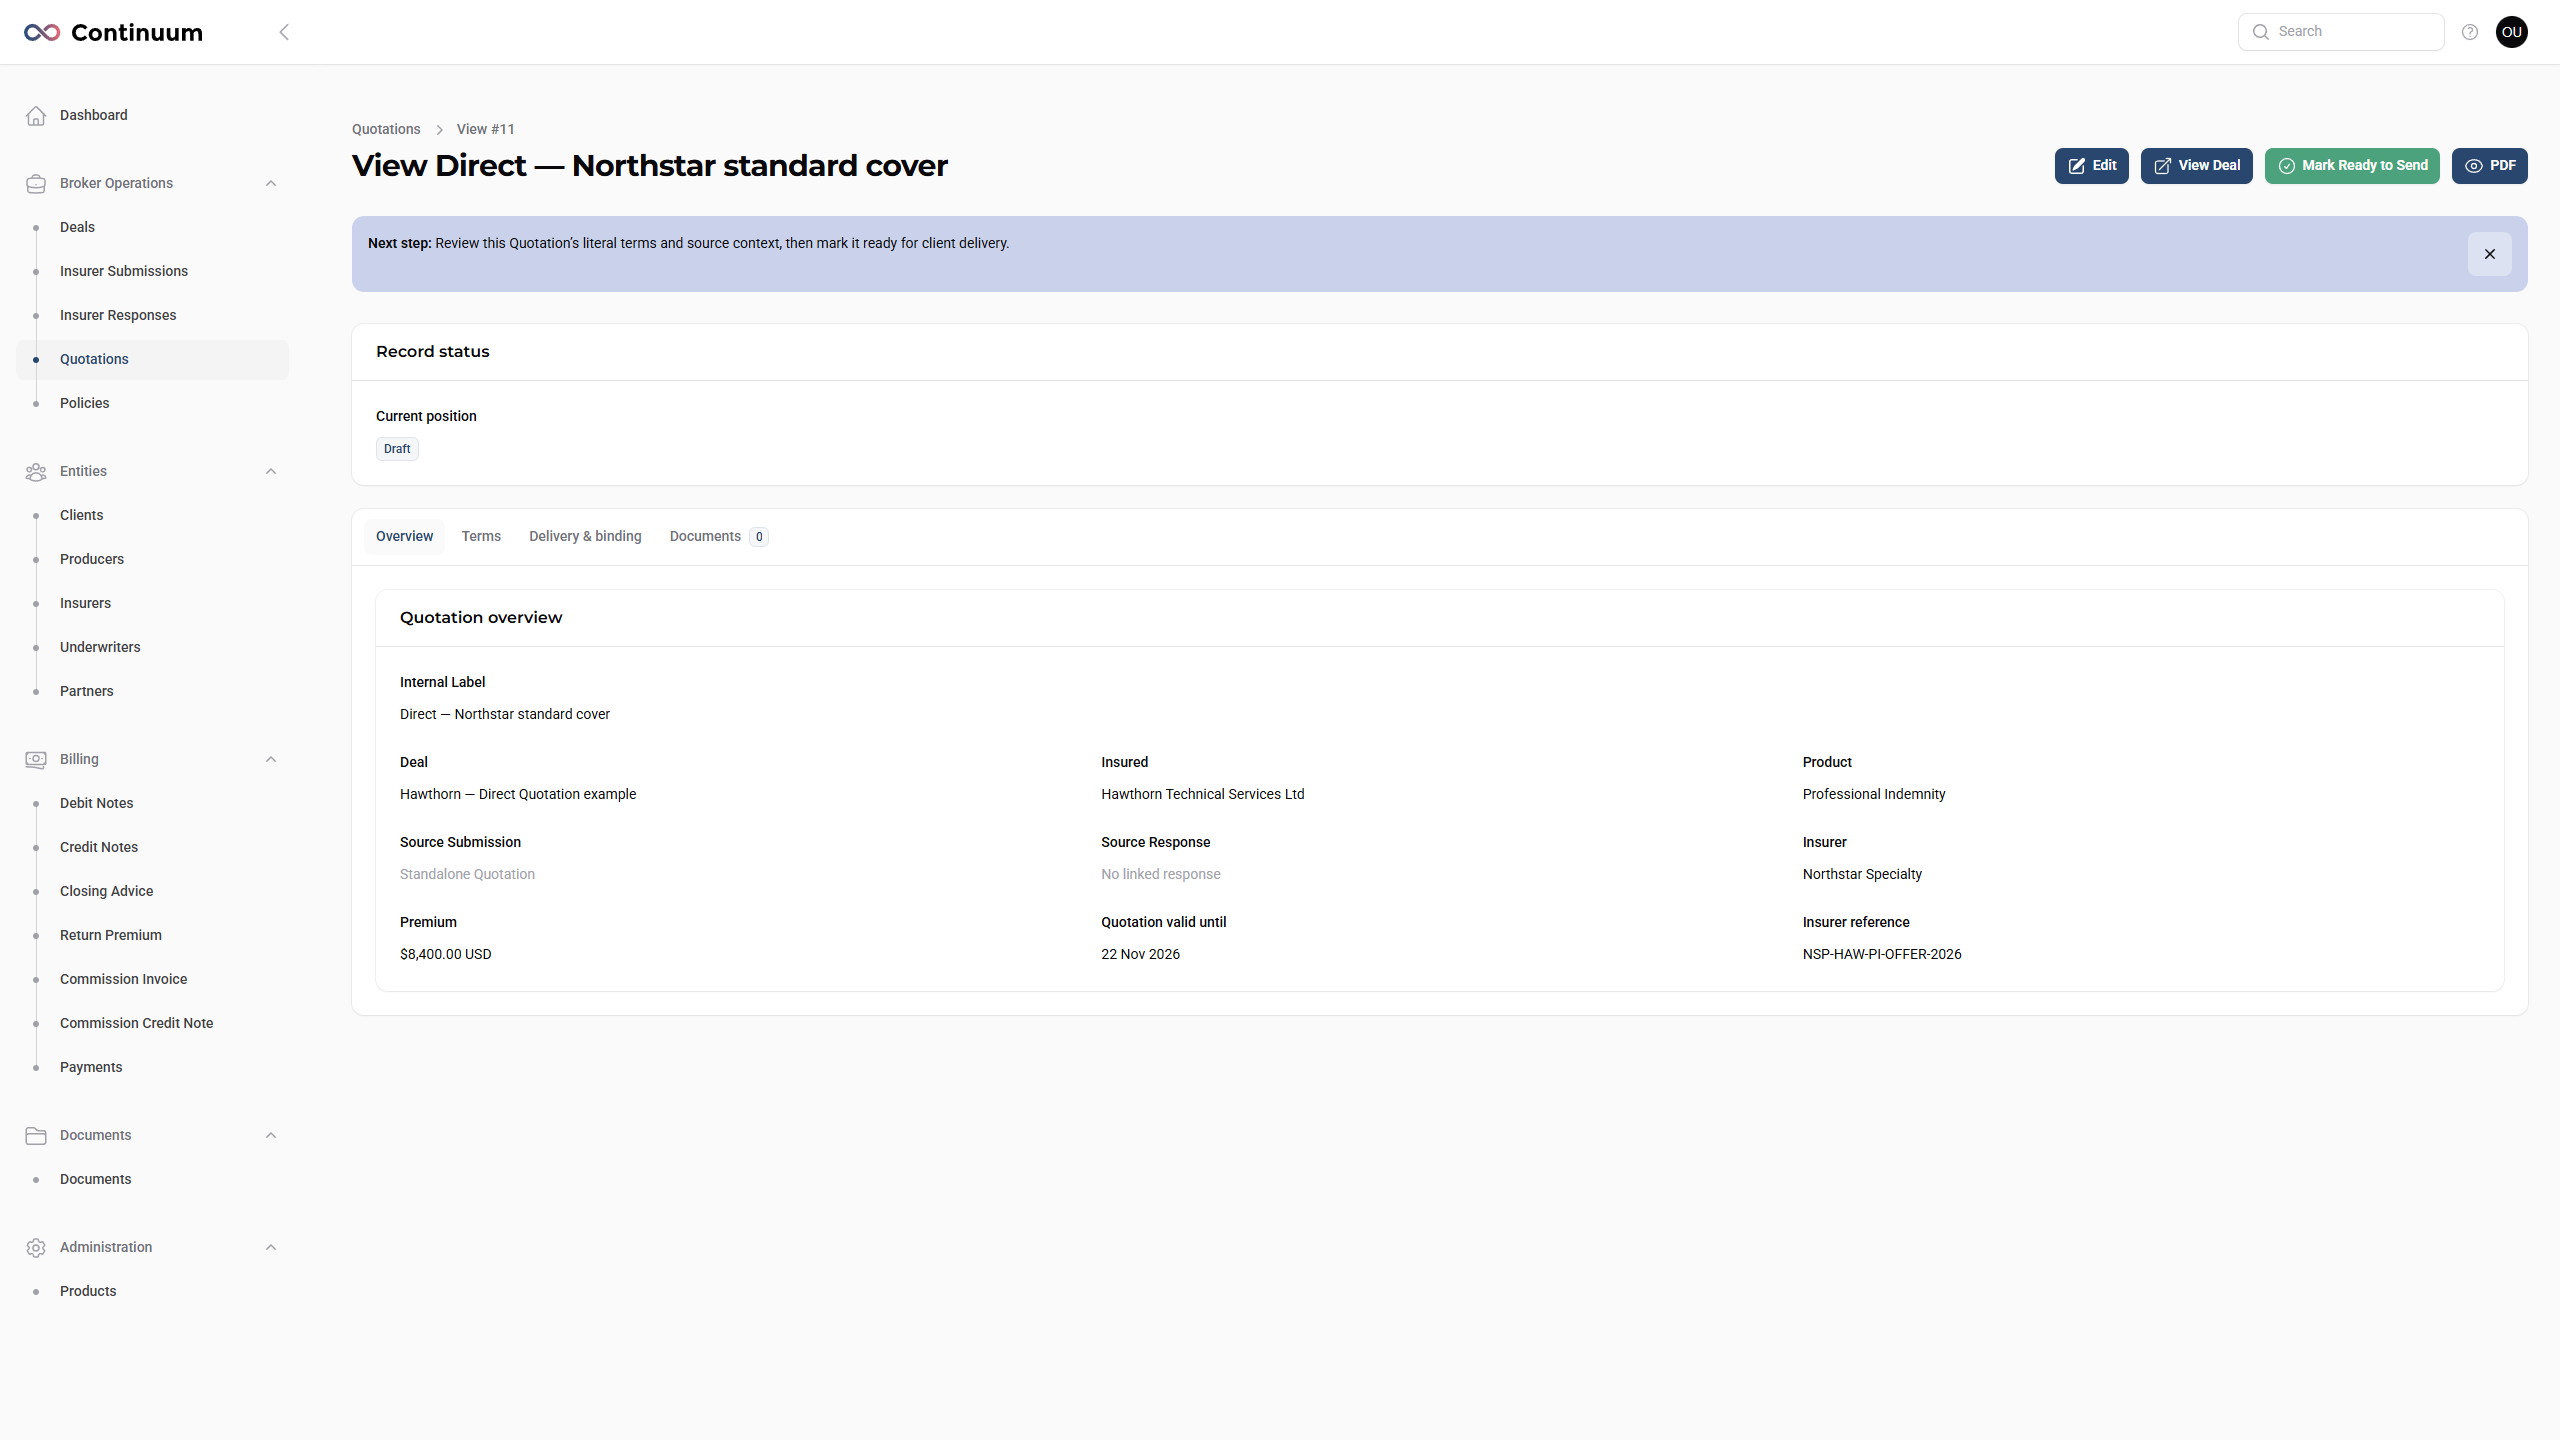Open Clients under Entities
The height and width of the screenshot is (1440, 2560).
152,515
